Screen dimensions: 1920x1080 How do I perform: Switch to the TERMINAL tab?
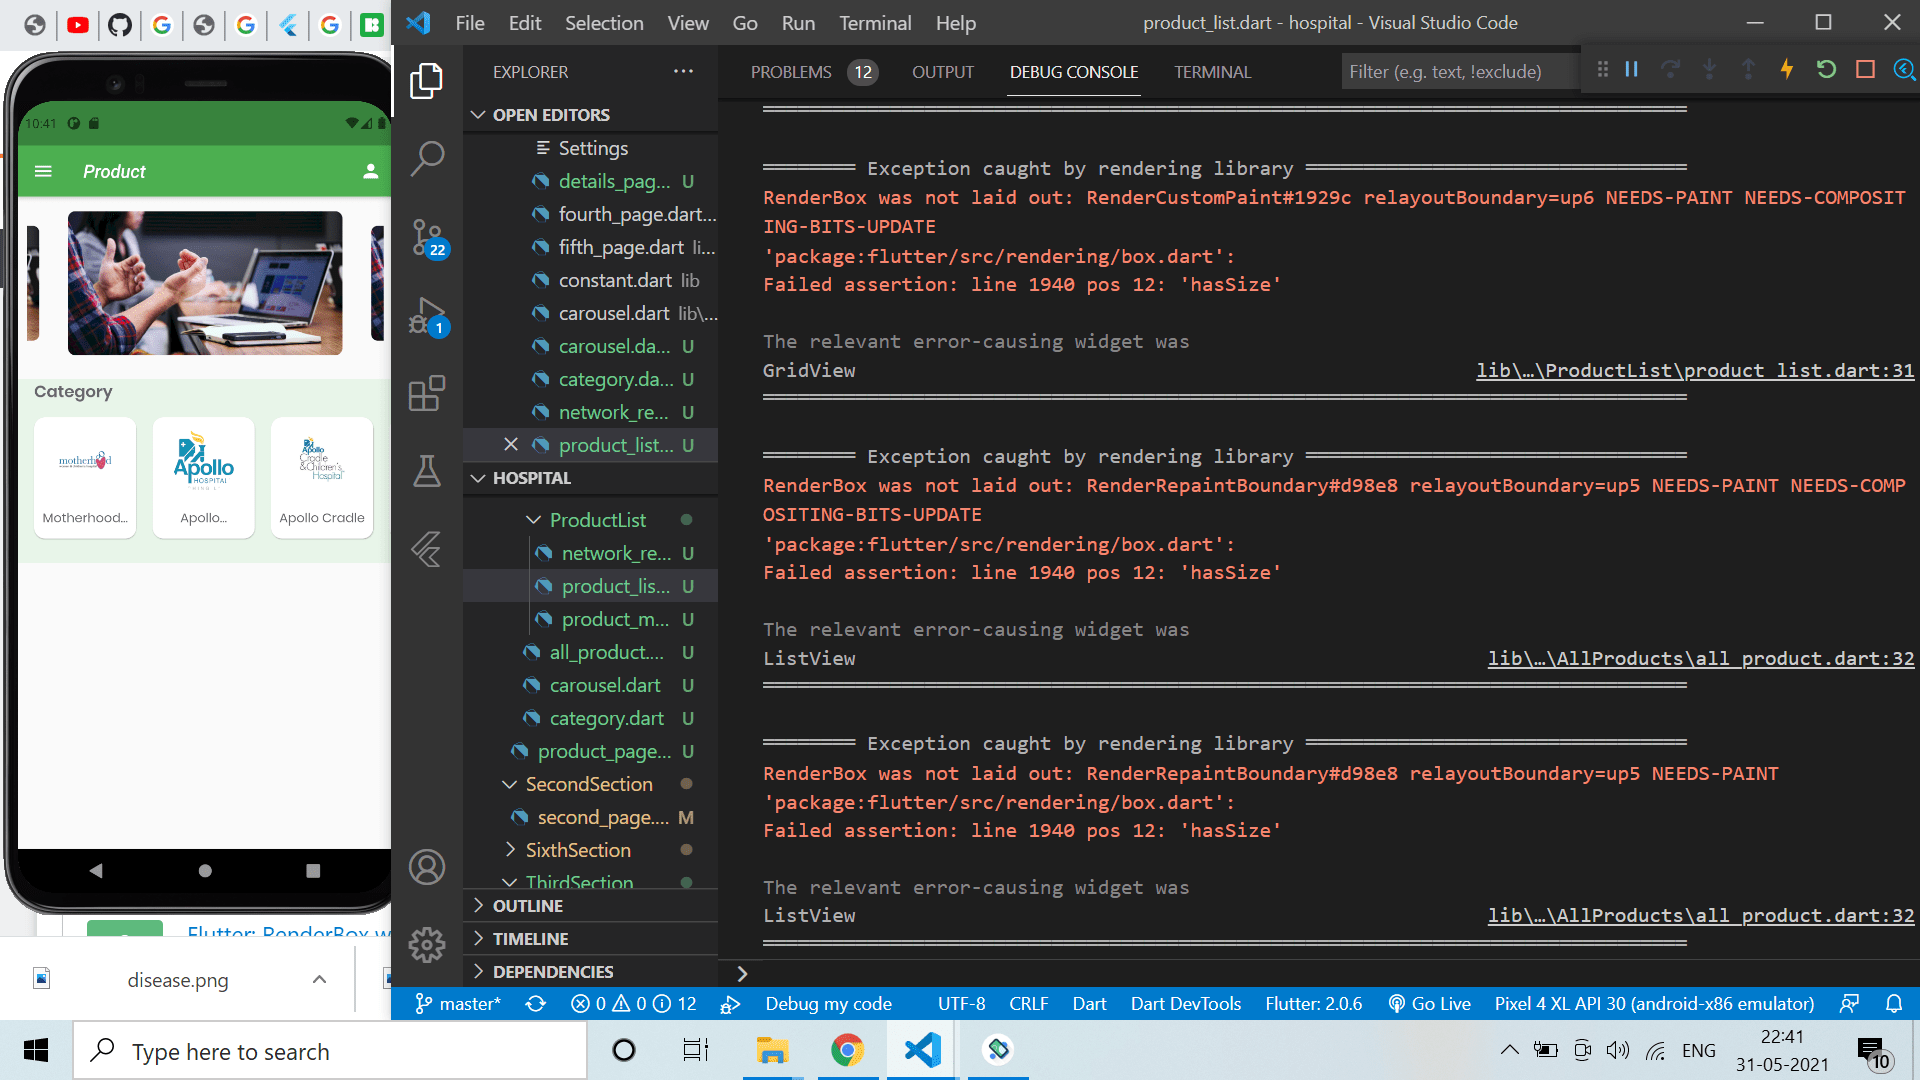click(1212, 72)
